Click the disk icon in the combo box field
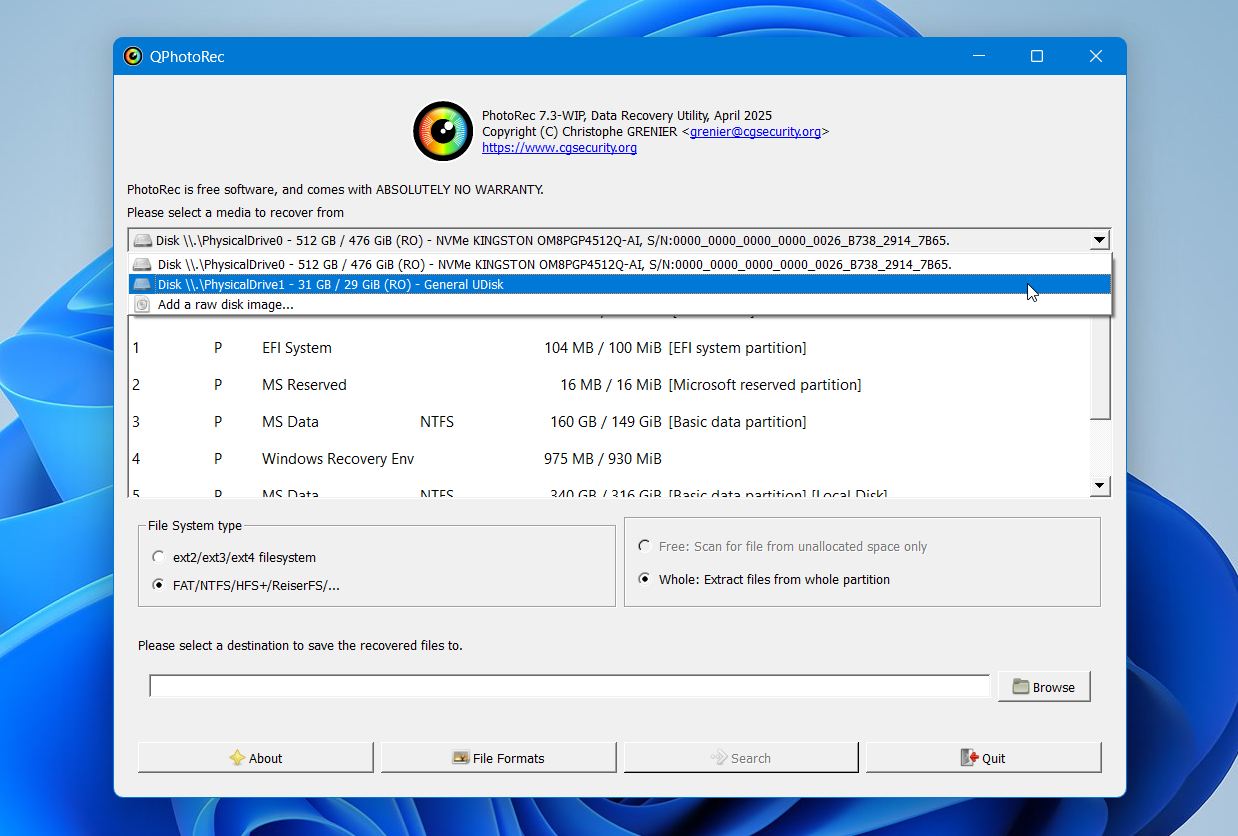The width and height of the screenshot is (1238, 836). pyautogui.click(x=143, y=241)
